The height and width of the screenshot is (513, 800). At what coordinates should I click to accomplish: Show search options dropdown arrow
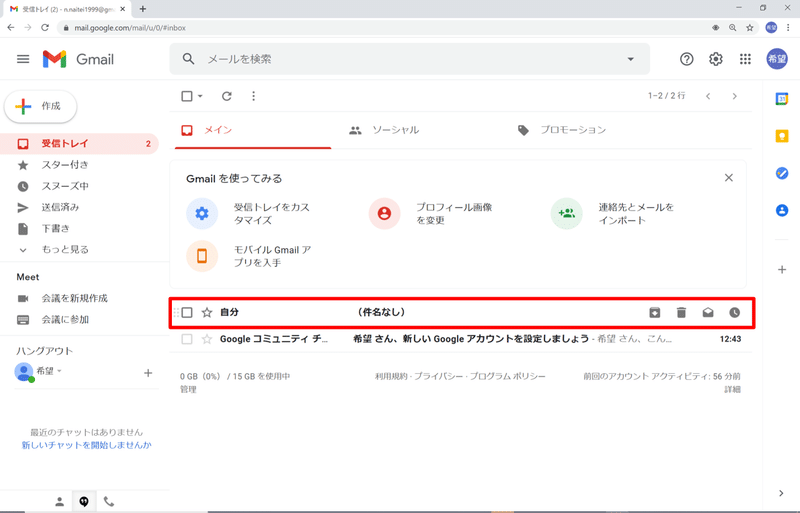tap(631, 59)
